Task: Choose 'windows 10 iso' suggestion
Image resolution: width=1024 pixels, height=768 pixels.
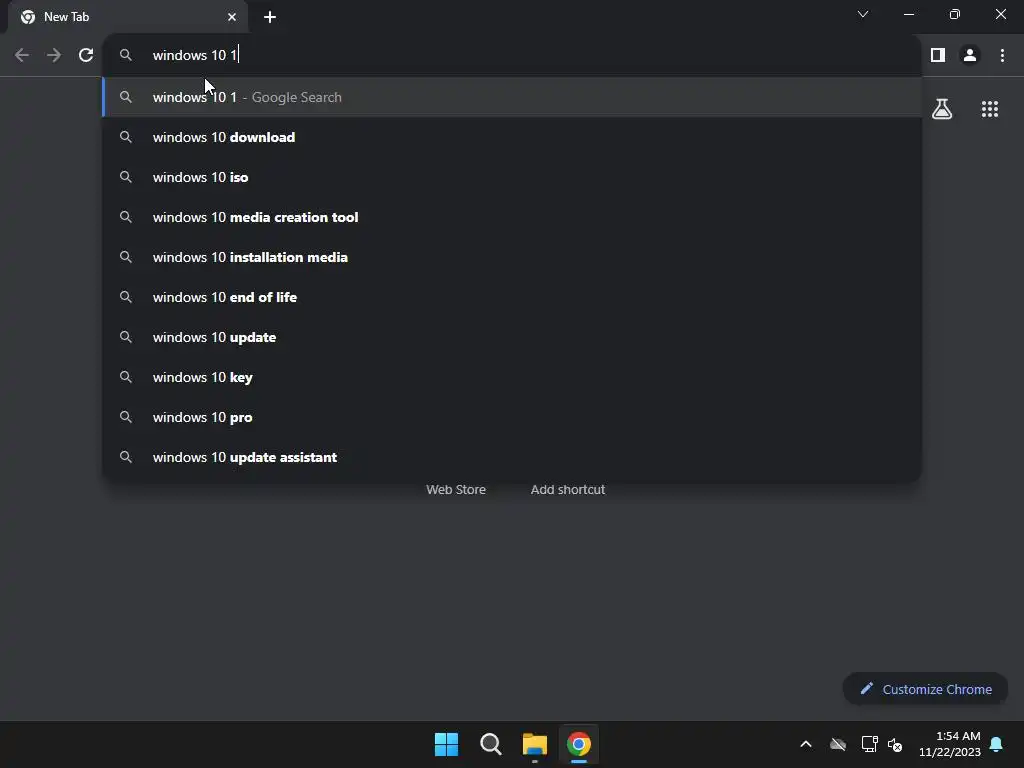Action: coord(512,177)
